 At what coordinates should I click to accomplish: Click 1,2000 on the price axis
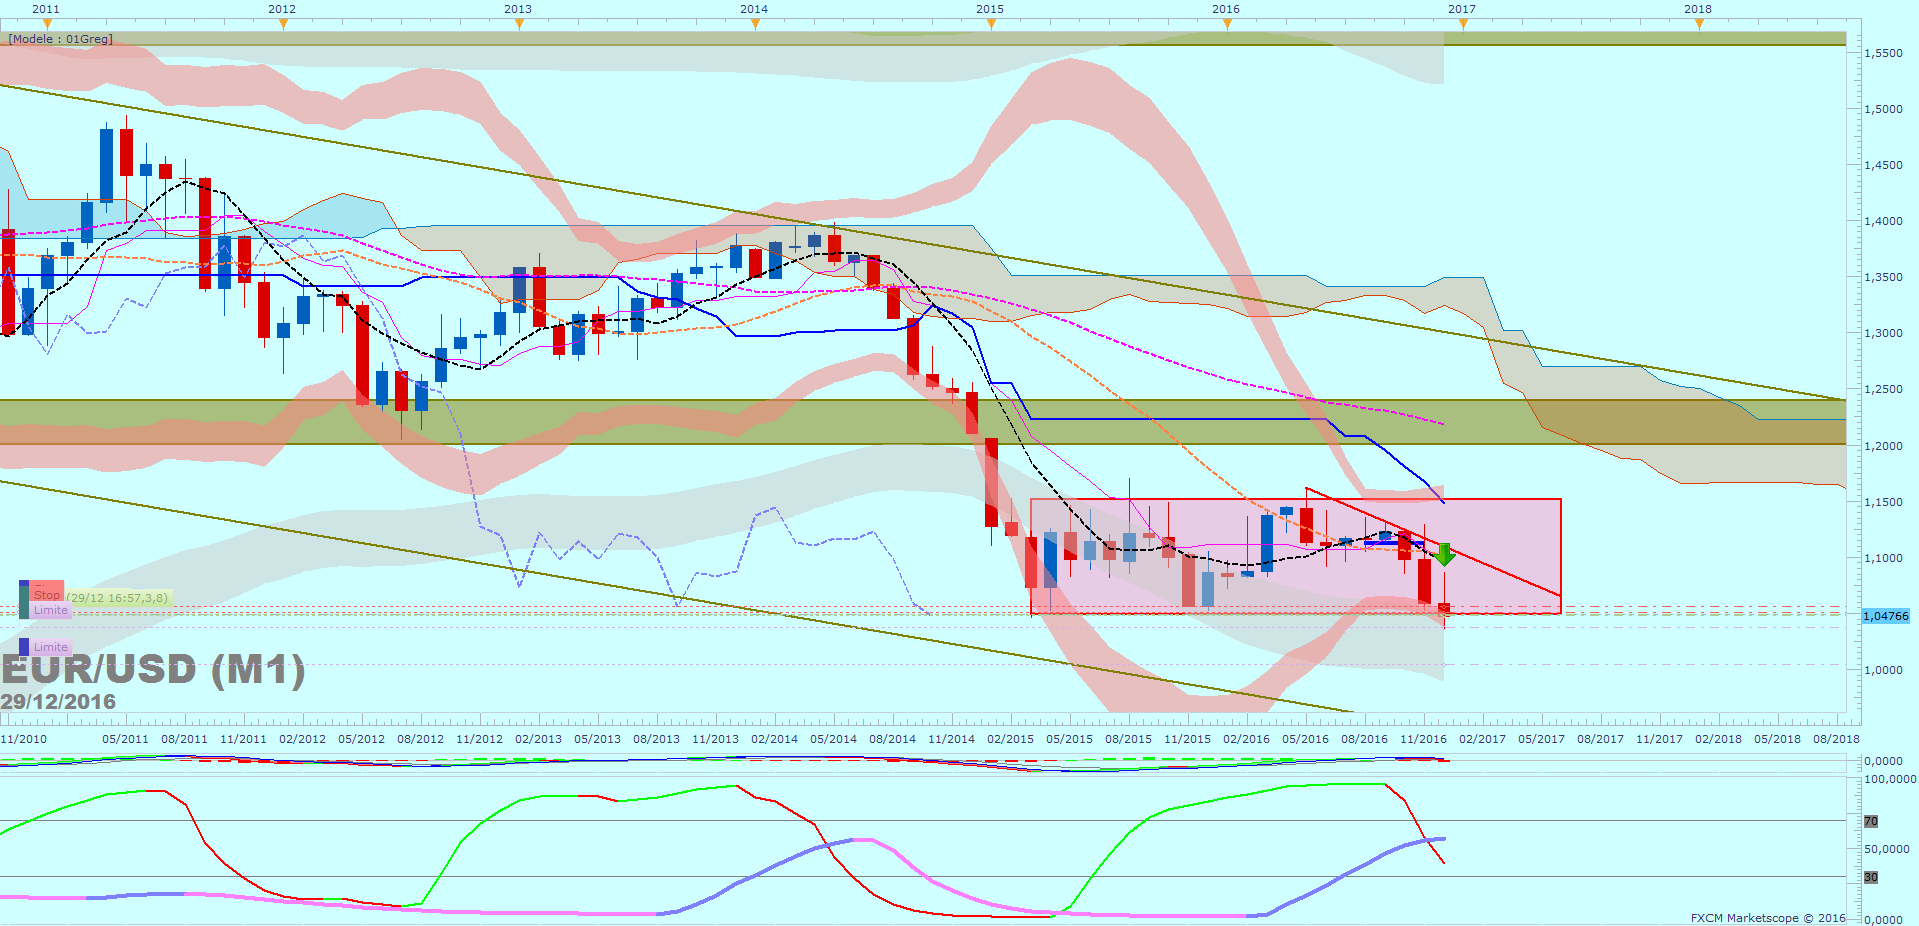pyautogui.click(x=1883, y=446)
